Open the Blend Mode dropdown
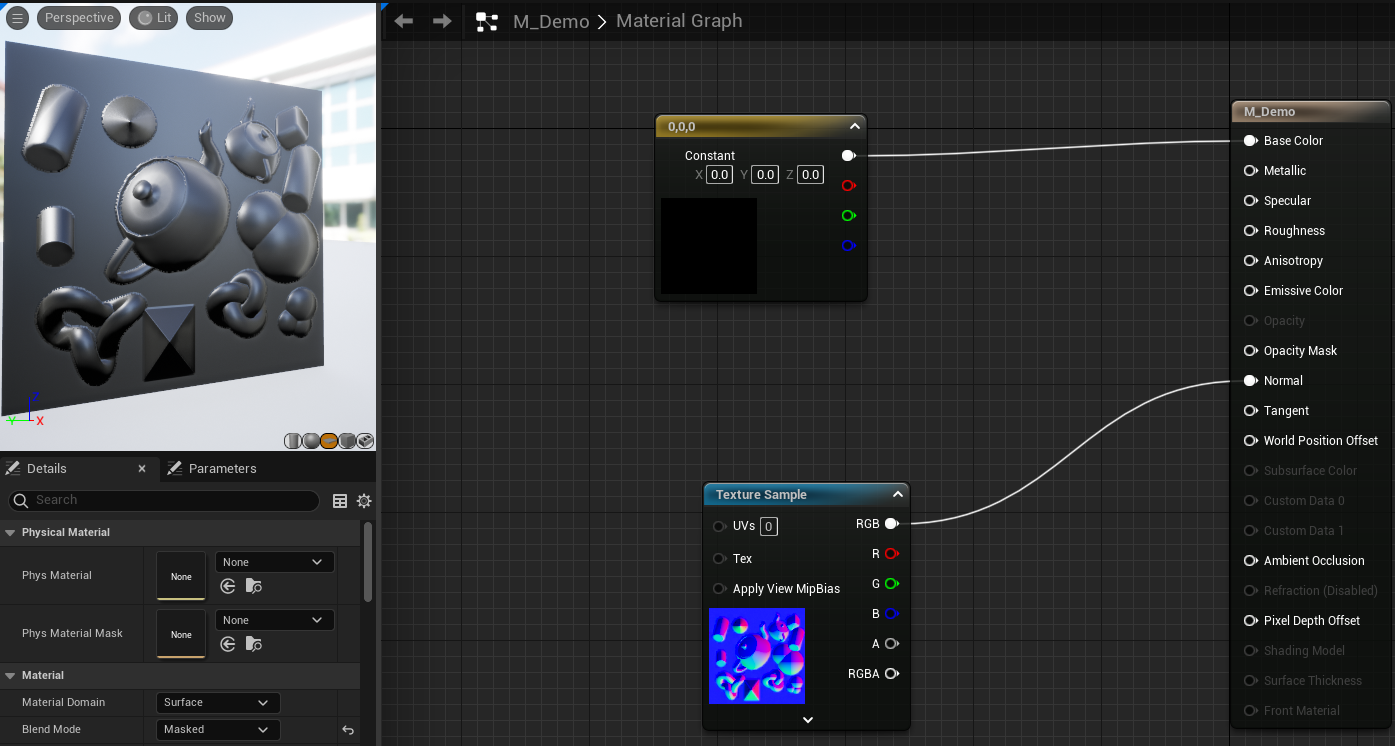 (218, 730)
